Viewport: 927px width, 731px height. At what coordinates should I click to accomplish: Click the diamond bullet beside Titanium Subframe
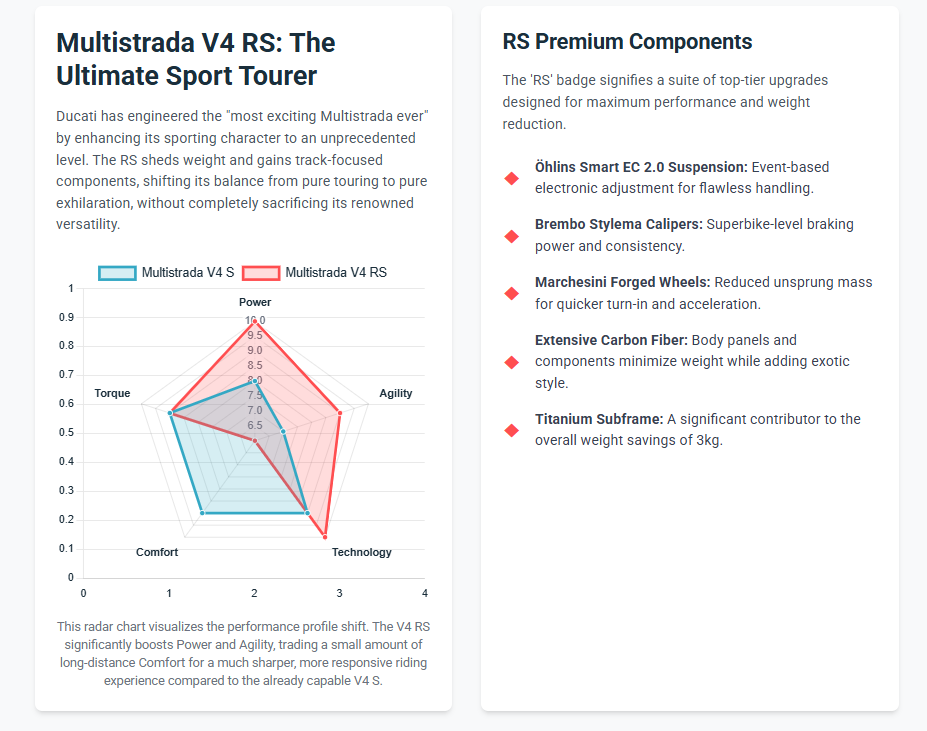[x=512, y=430]
